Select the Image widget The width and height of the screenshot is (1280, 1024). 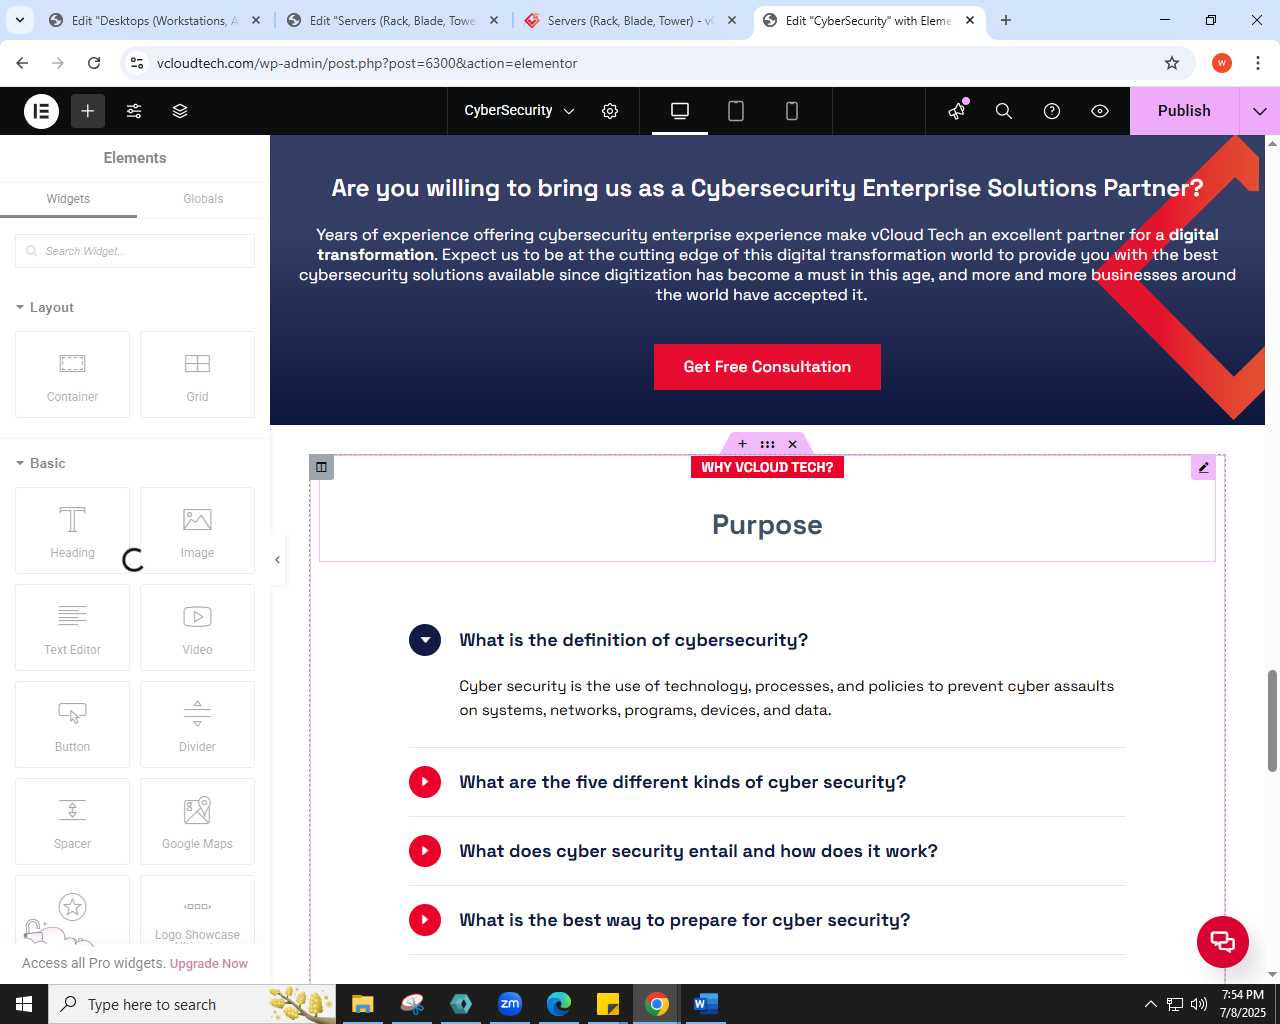[x=197, y=531]
